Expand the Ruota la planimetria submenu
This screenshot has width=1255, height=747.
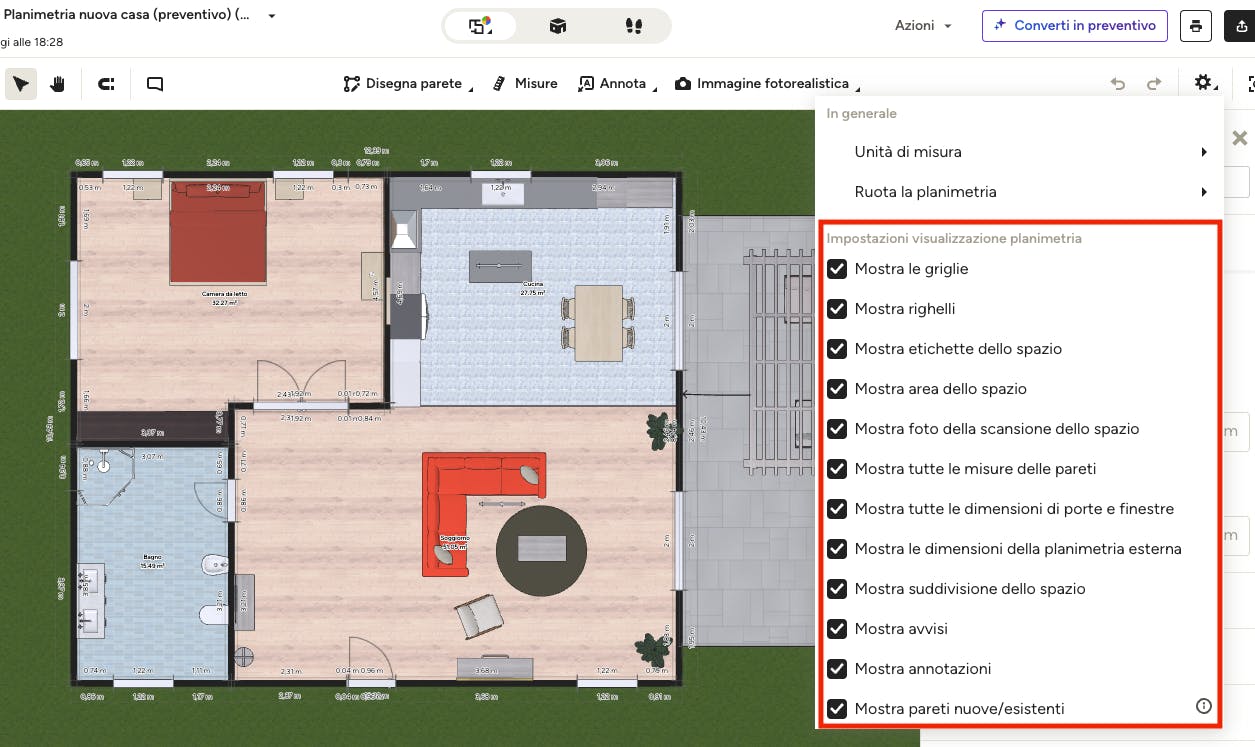point(1019,192)
